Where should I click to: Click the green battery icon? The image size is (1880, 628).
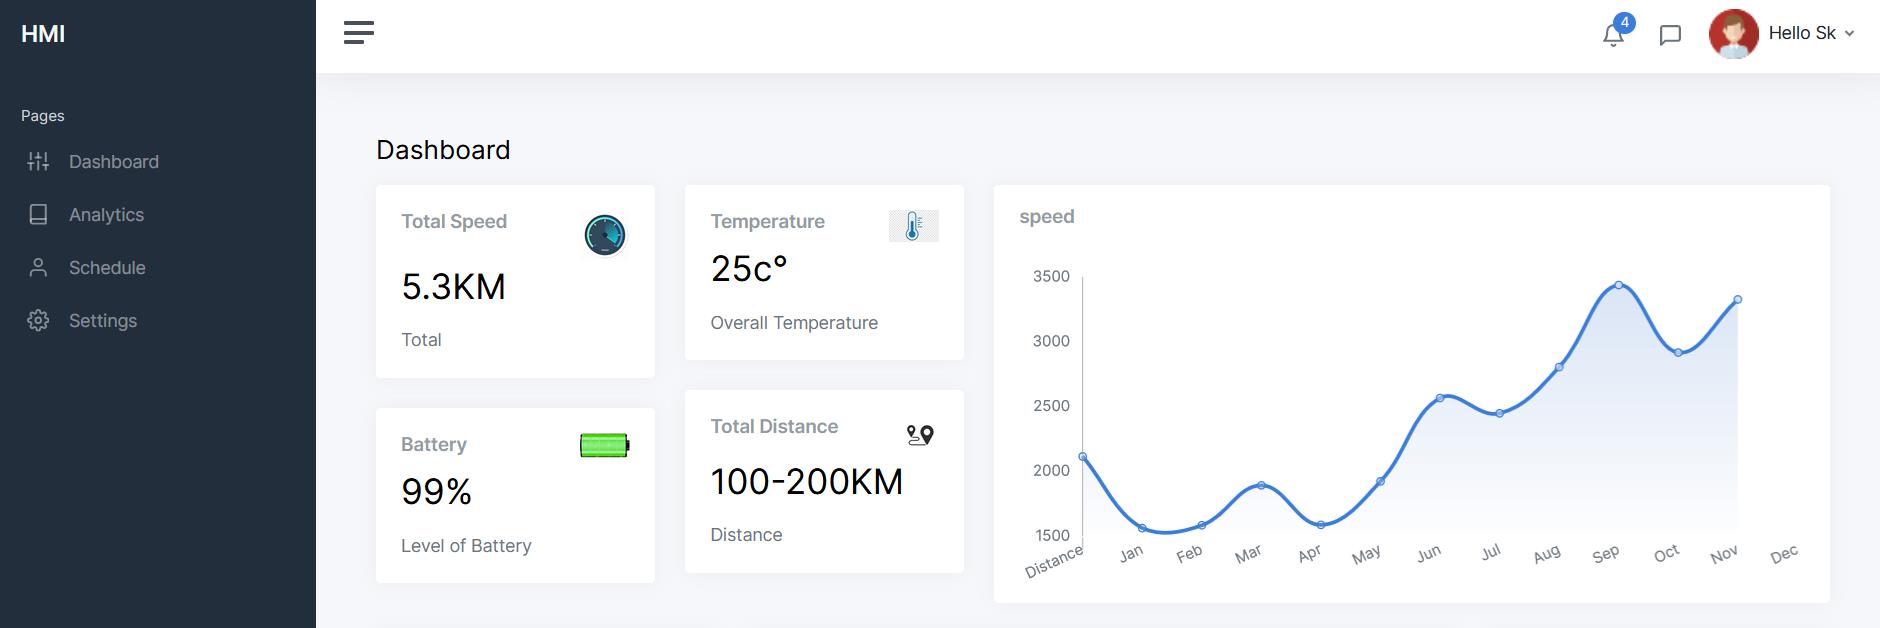[x=604, y=445]
